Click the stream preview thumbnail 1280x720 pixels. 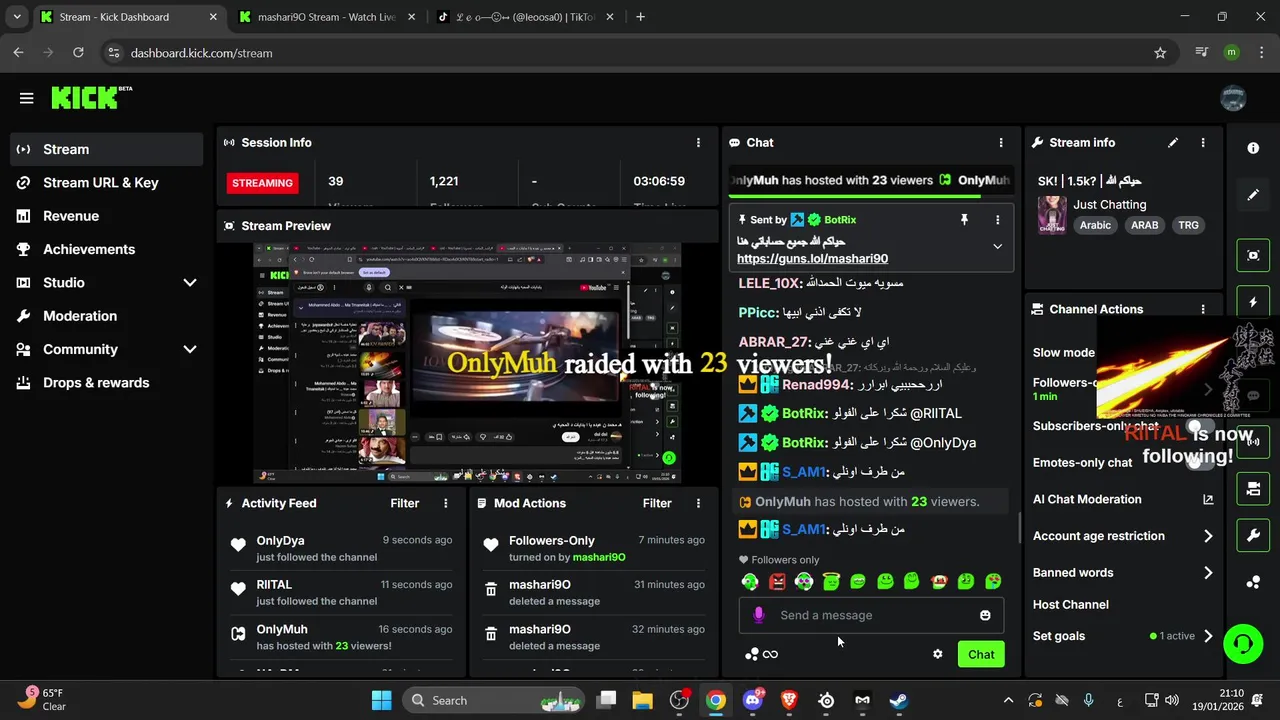coord(467,364)
